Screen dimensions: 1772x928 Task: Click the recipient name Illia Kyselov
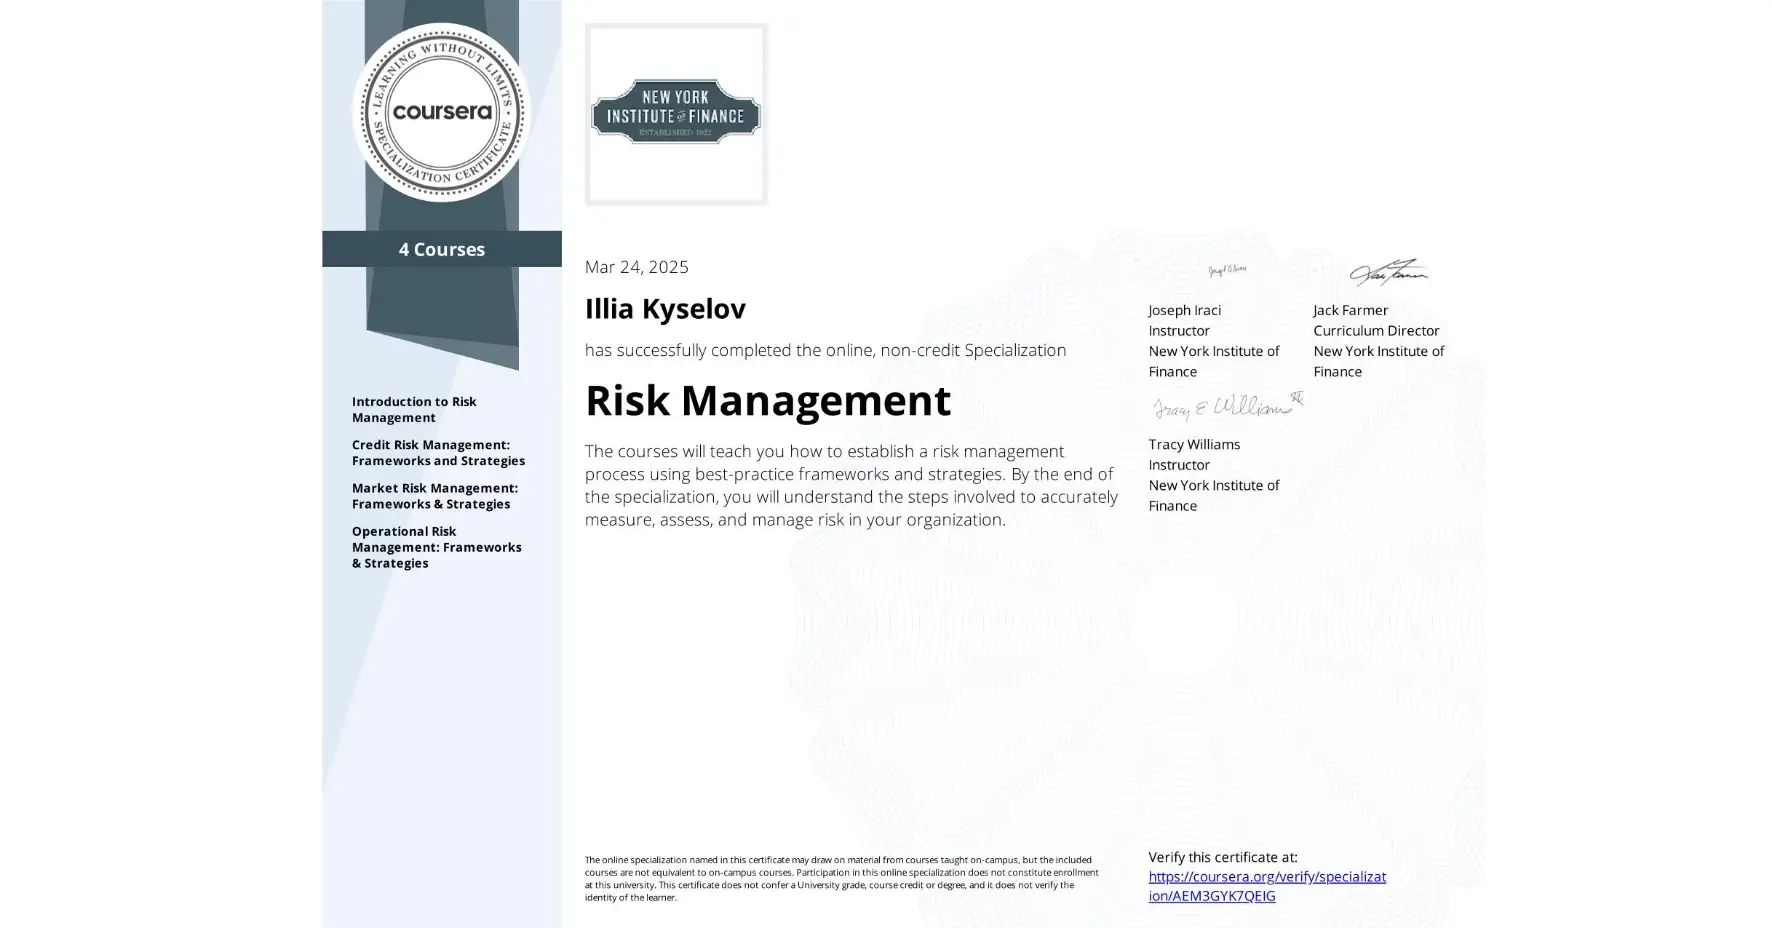click(x=666, y=309)
